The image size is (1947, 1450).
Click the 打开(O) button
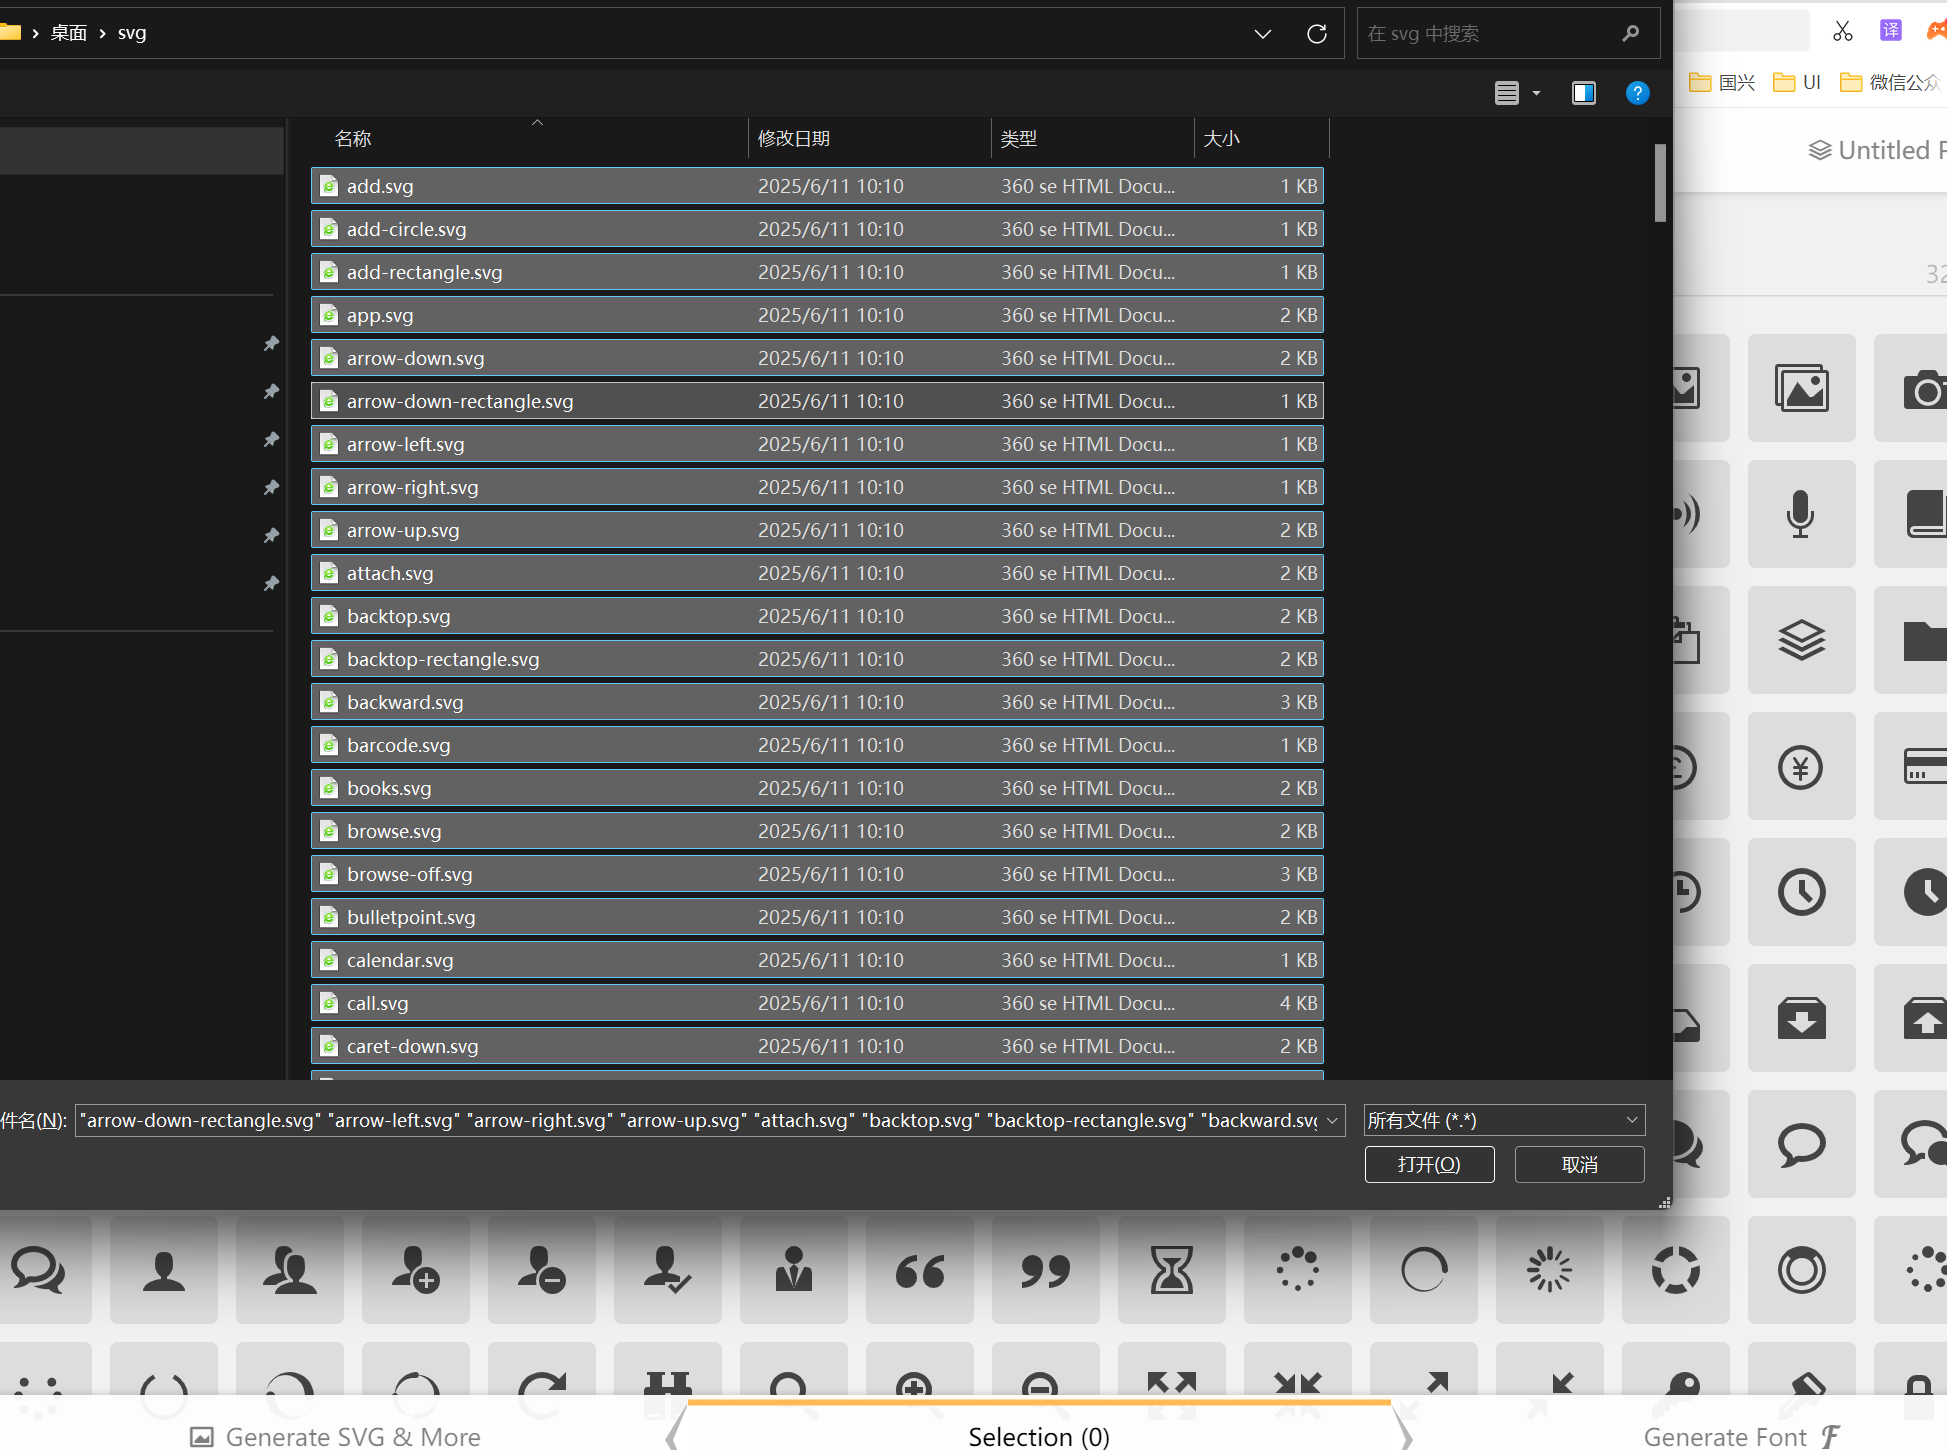[x=1428, y=1164]
